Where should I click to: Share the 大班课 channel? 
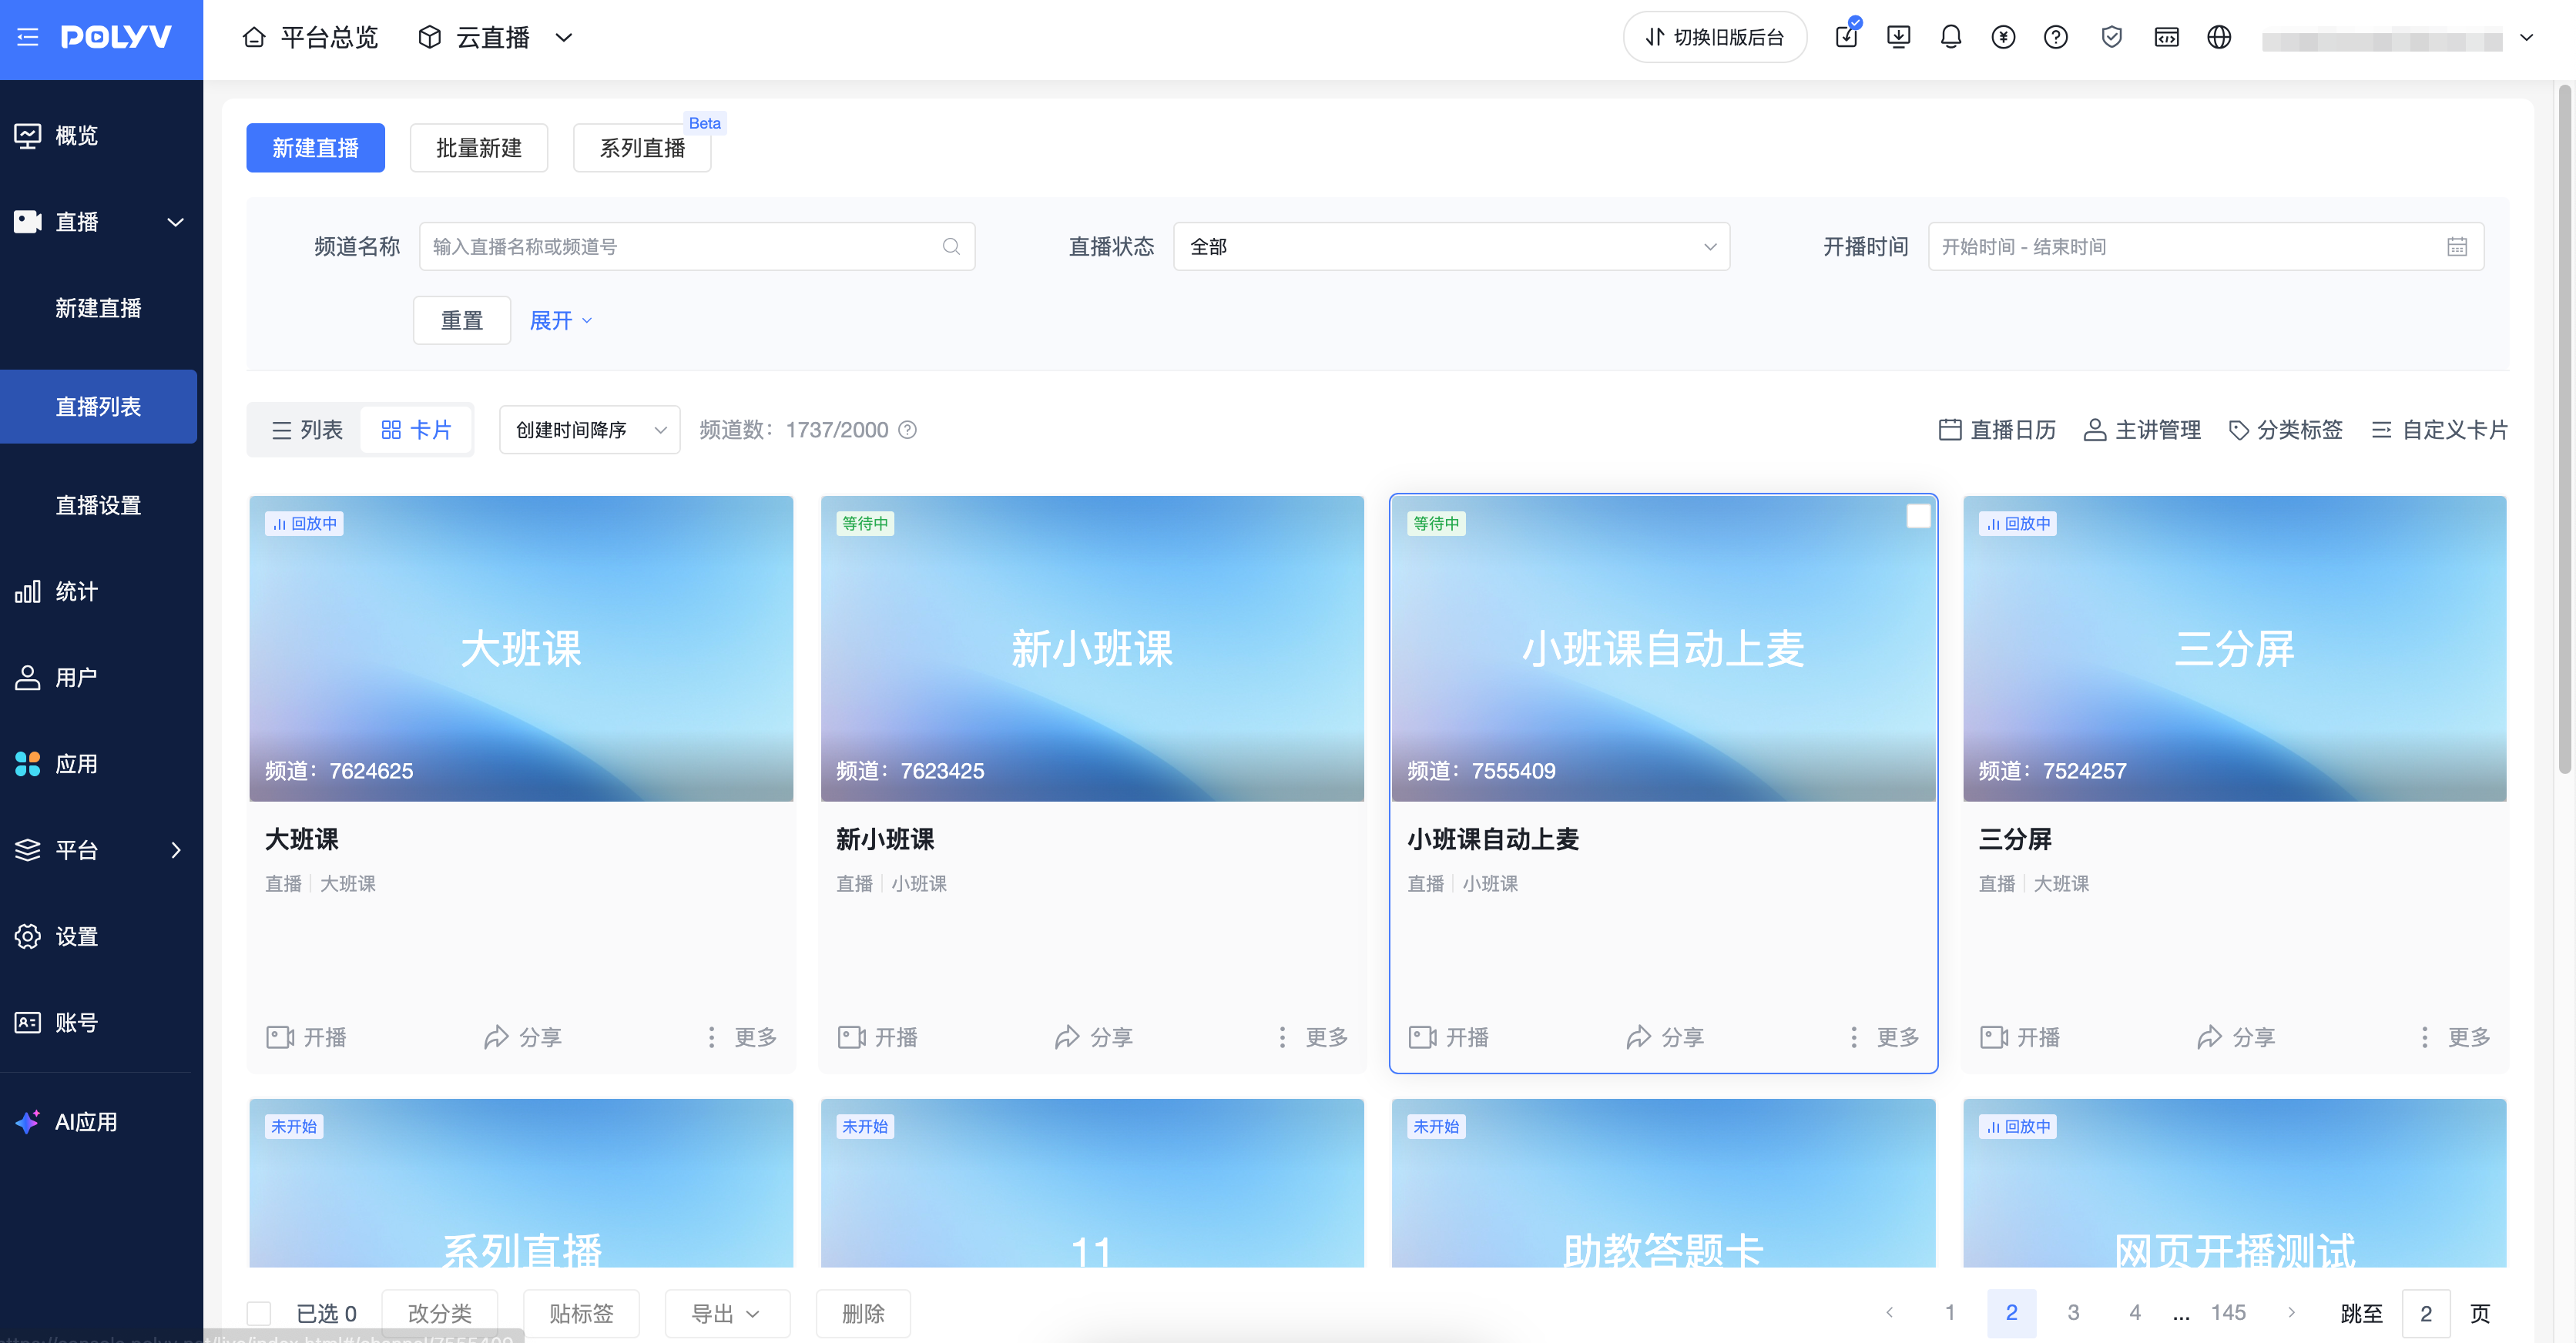[x=522, y=1037]
